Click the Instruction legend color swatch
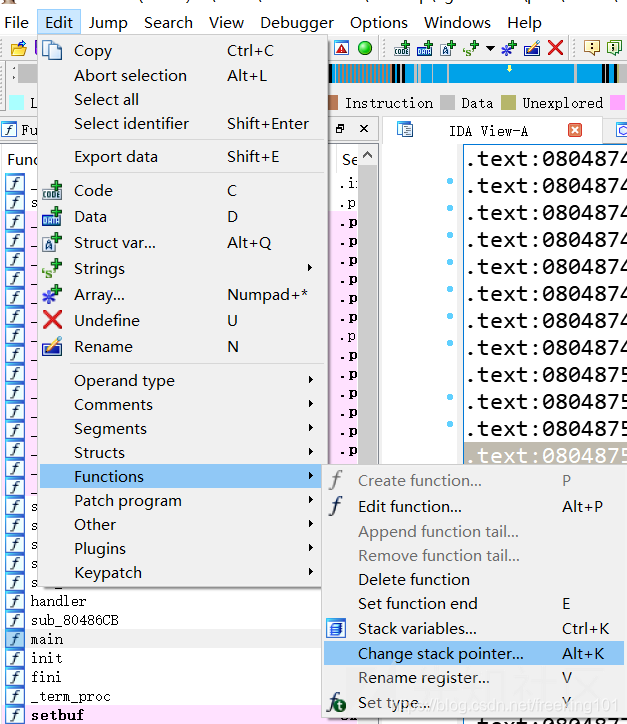The image size is (627, 724). tap(333, 103)
